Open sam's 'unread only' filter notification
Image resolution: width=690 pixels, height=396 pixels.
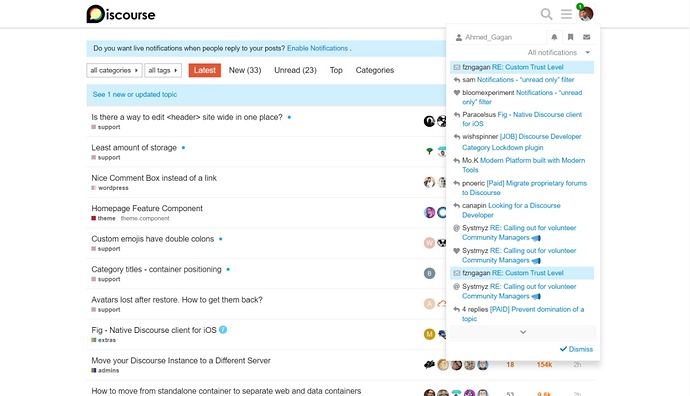tap(522, 80)
